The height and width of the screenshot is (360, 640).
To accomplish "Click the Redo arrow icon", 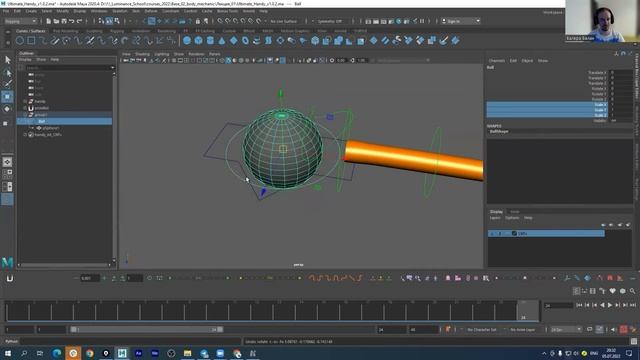I will (x=80, y=21).
